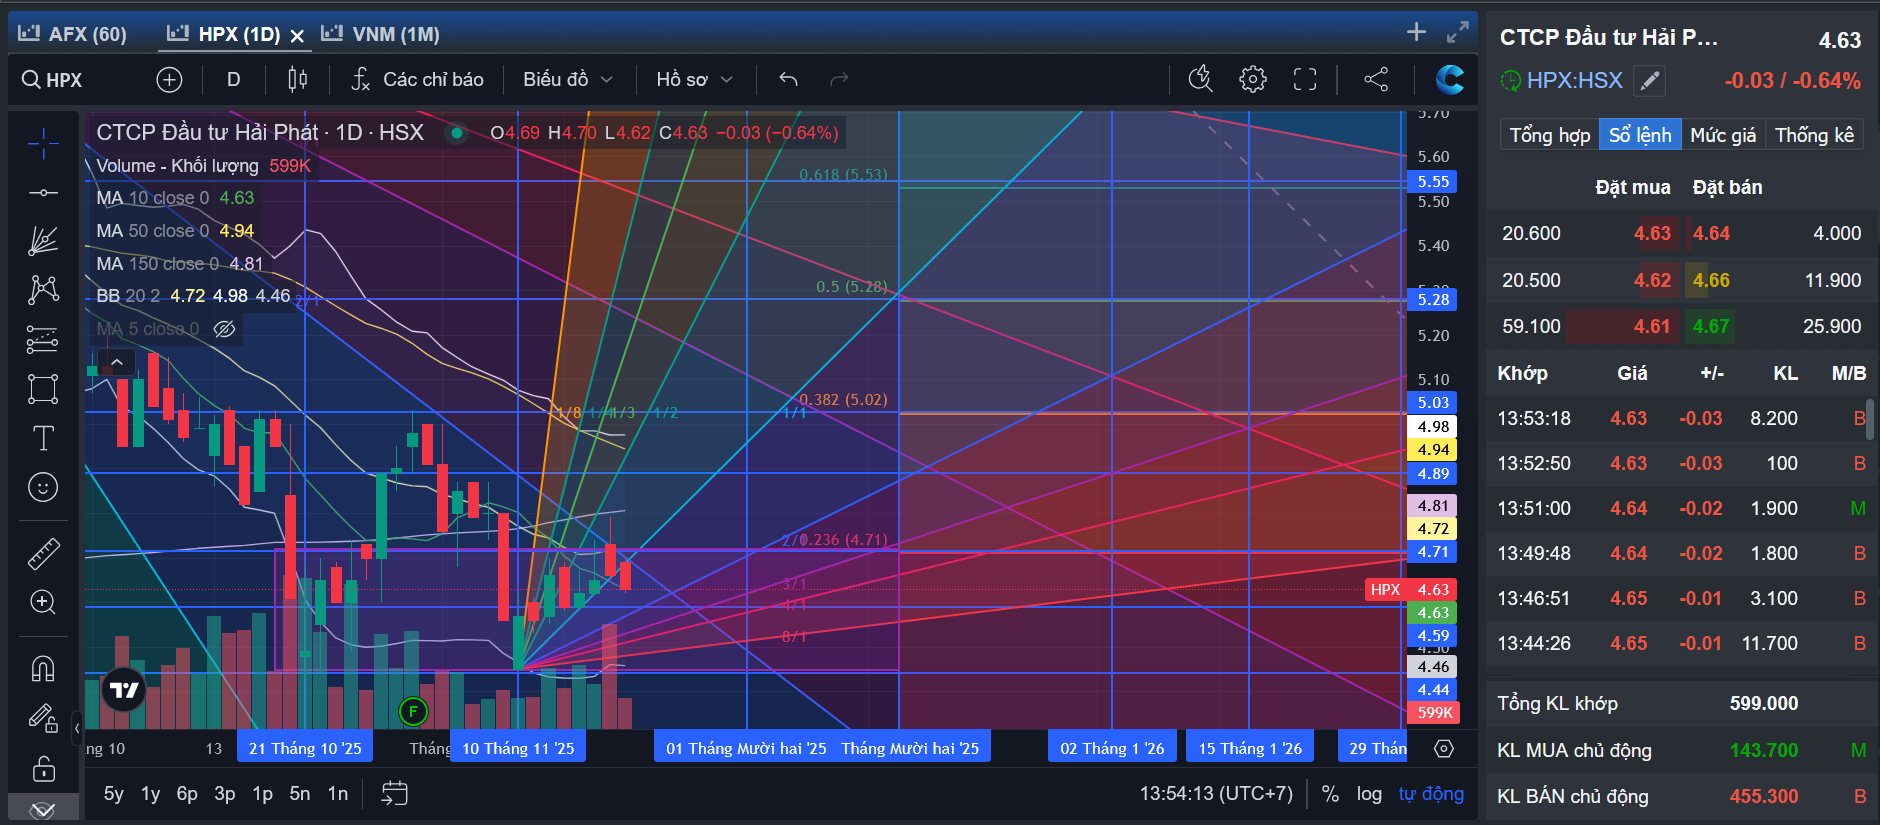
Task: Activate the text annotation tool
Action: point(43,438)
